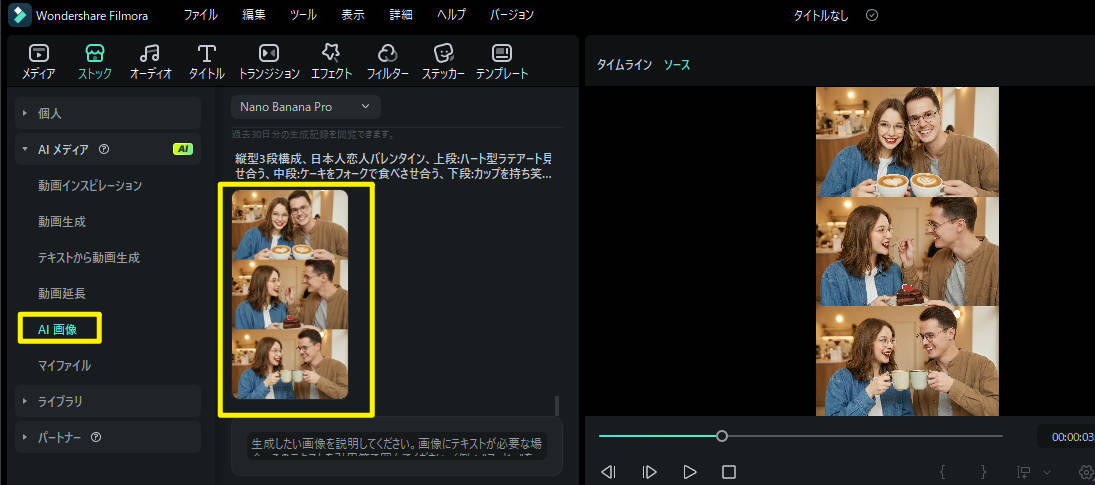Stop the preview playback
This screenshot has height=485, width=1095.
729,472
